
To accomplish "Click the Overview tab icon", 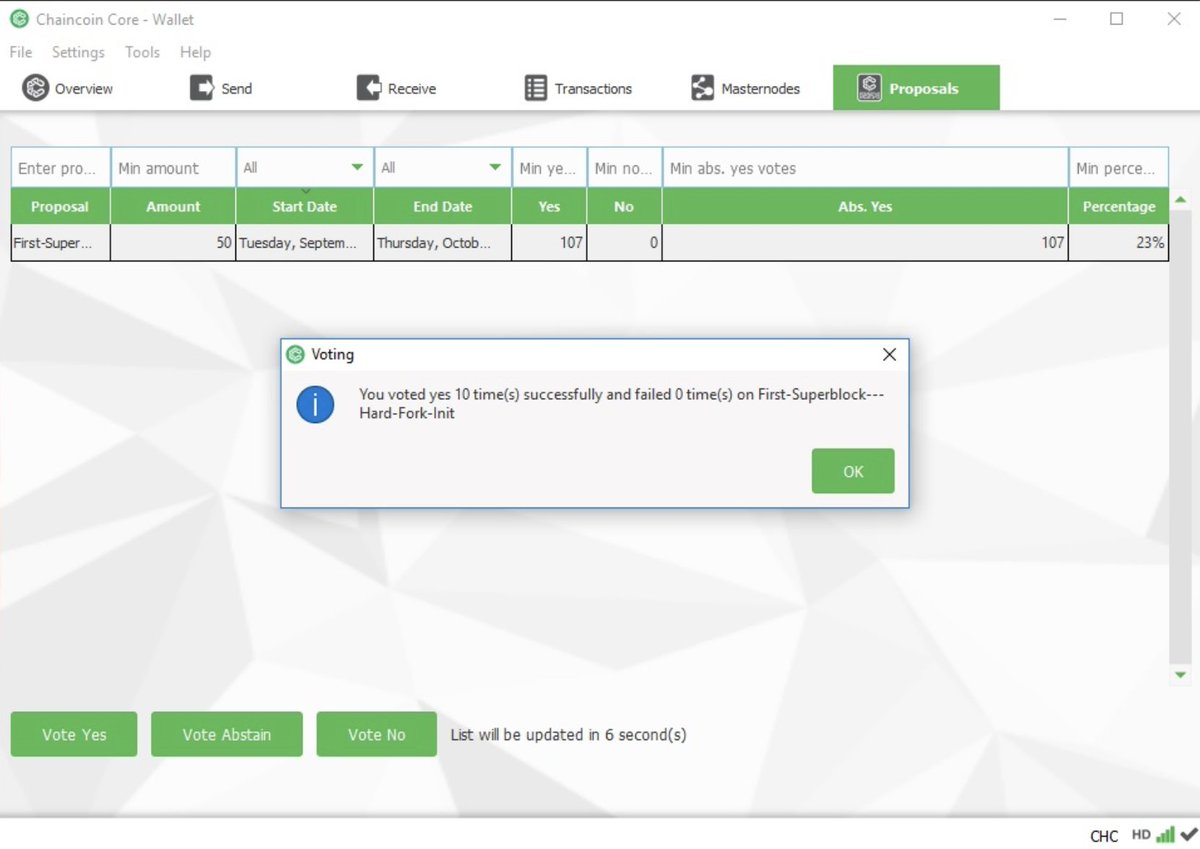I will pos(36,88).
